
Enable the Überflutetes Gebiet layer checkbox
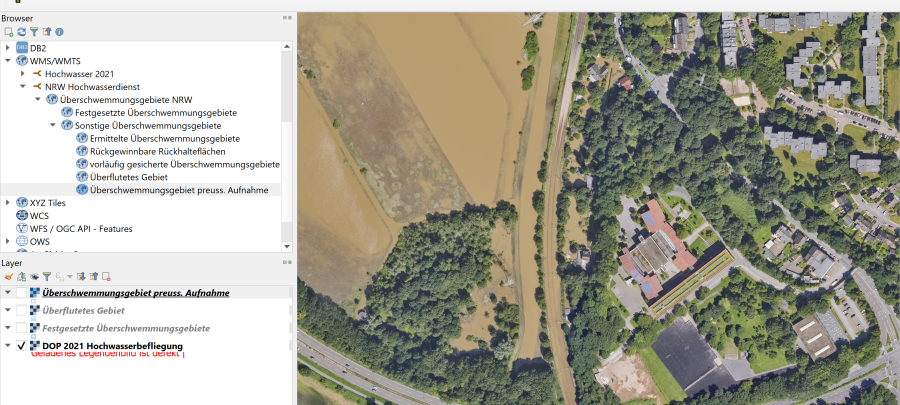coord(22,311)
